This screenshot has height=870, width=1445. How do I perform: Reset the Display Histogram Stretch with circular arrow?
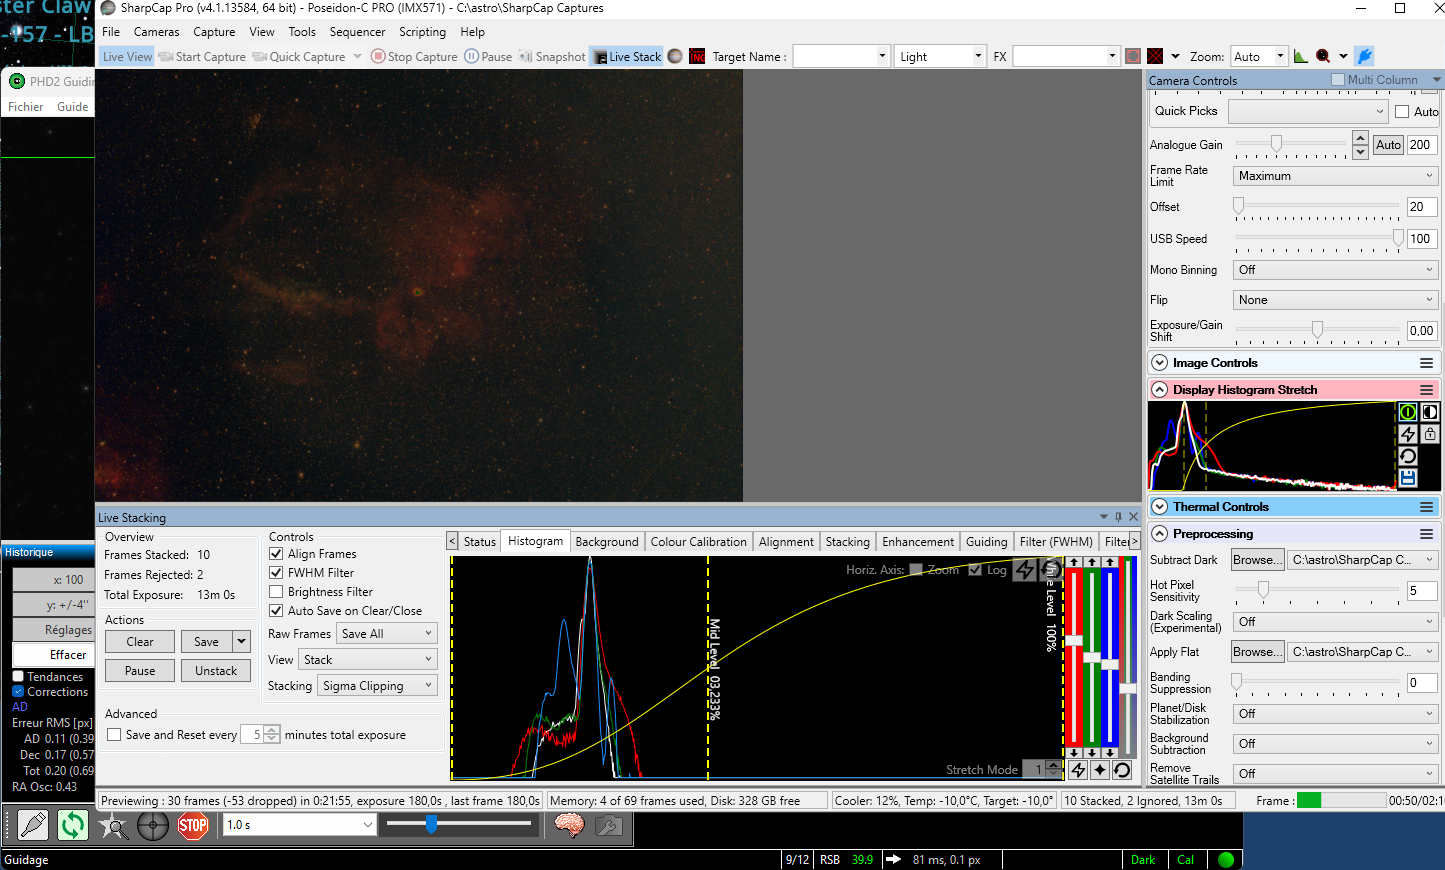coord(1408,456)
